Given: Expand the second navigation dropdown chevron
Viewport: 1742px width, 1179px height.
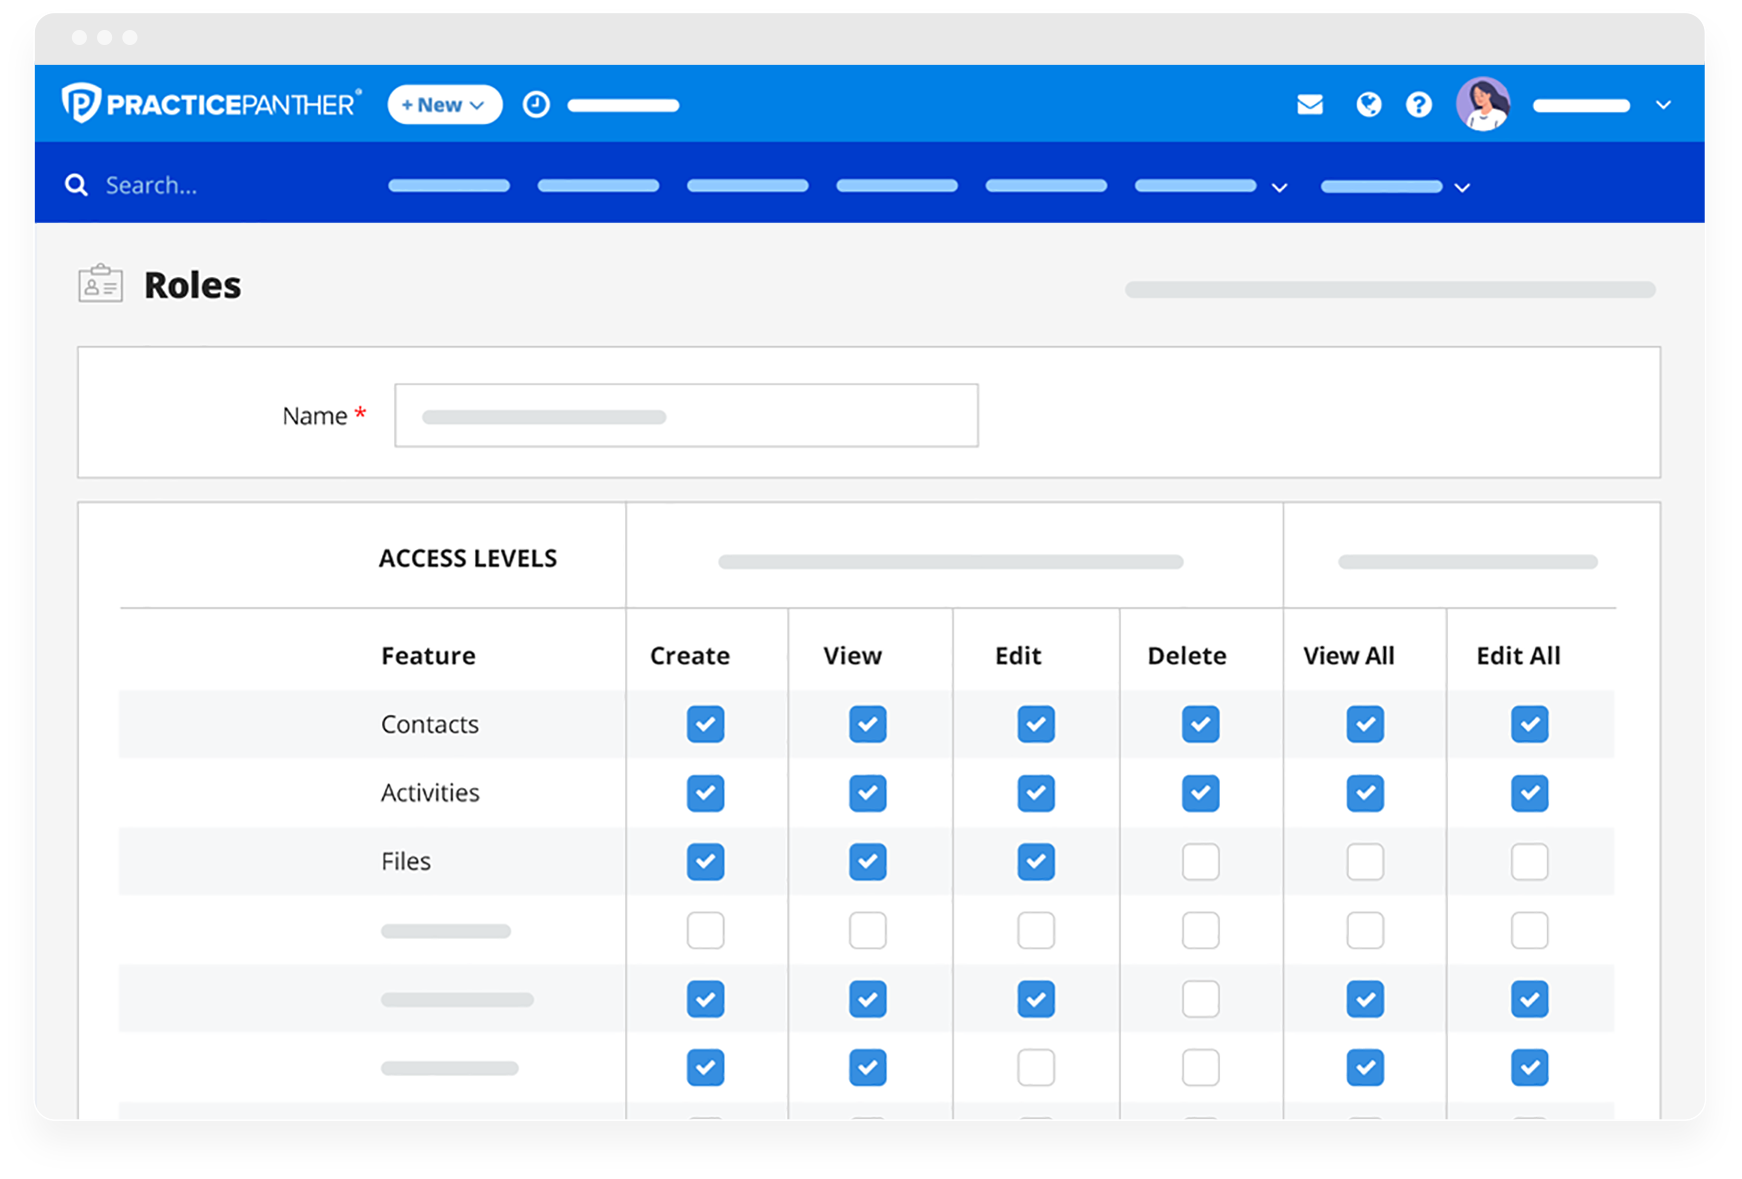Looking at the screenshot, I should click(1280, 188).
